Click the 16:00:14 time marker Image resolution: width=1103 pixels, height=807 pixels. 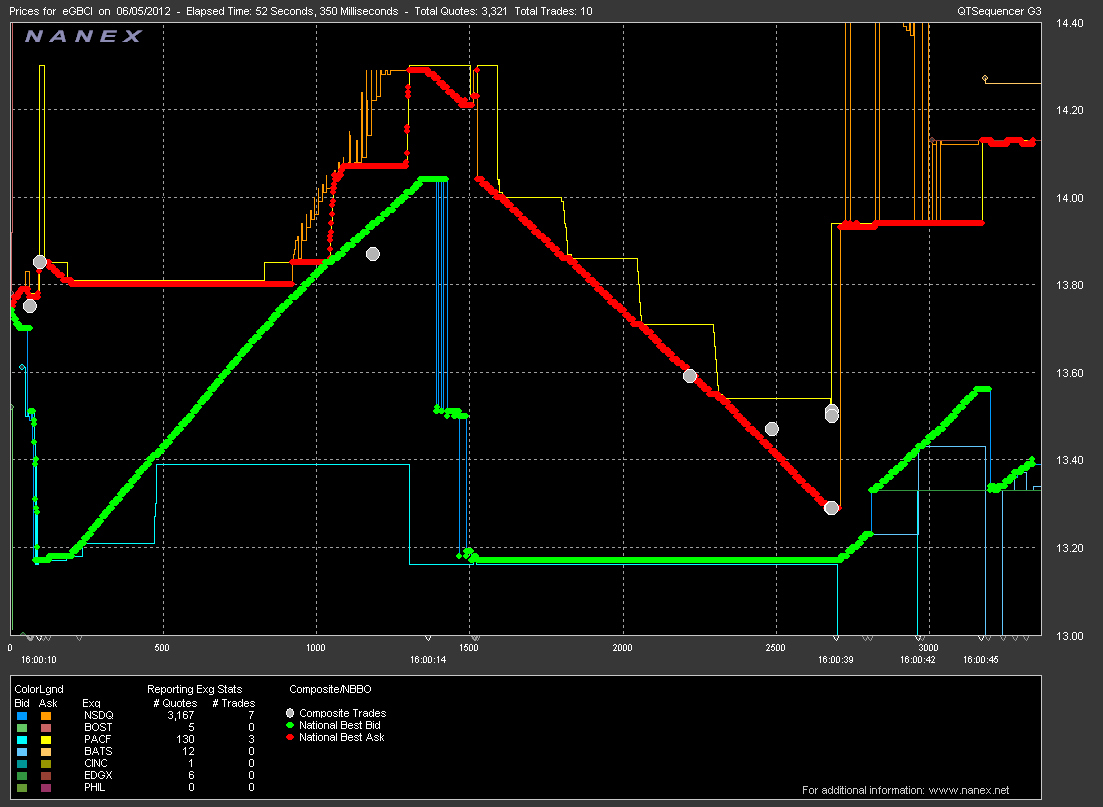[428, 660]
